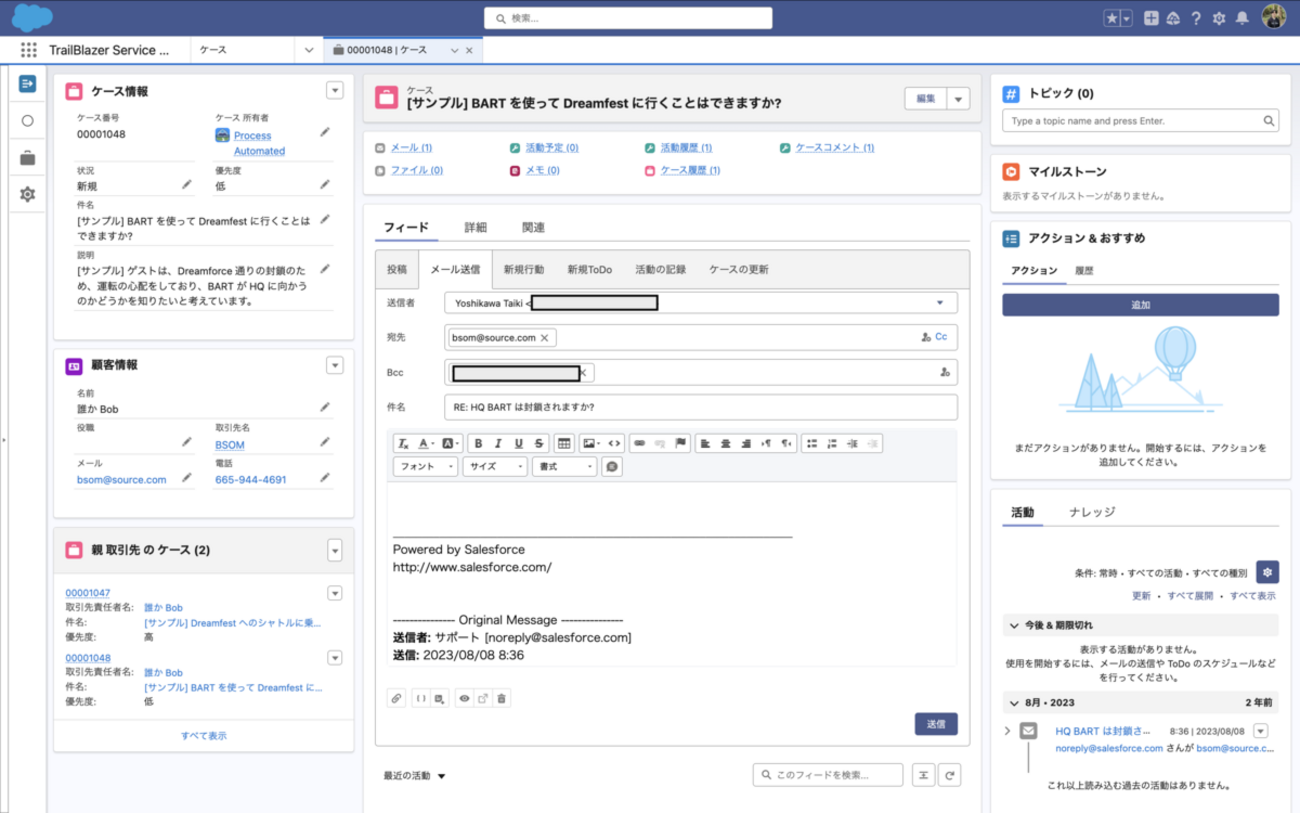Click the Favorites star icon
The height and width of the screenshot is (813, 1300).
point(1112,18)
